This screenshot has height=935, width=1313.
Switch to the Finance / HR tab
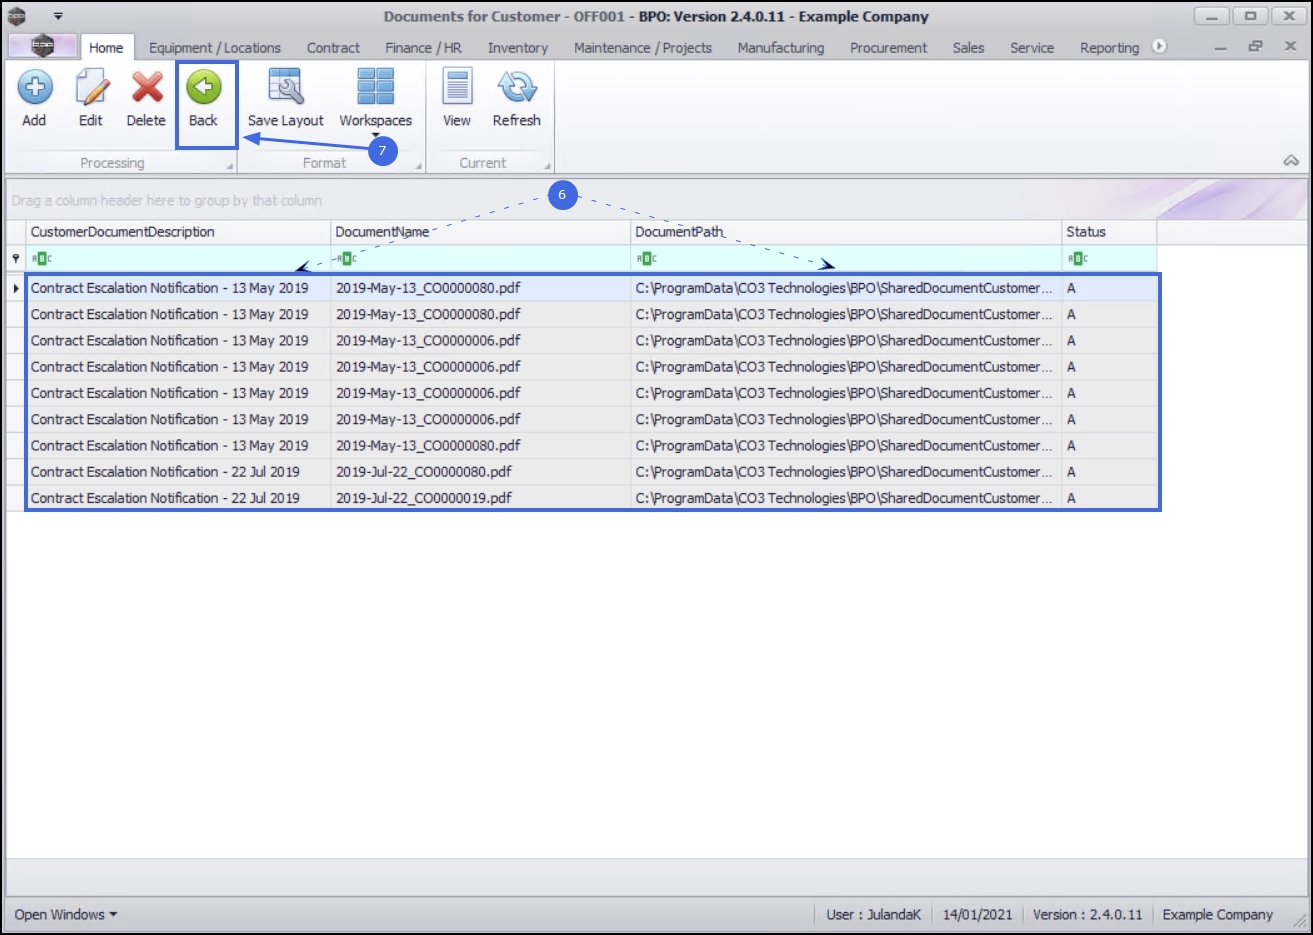coord(423,47)
